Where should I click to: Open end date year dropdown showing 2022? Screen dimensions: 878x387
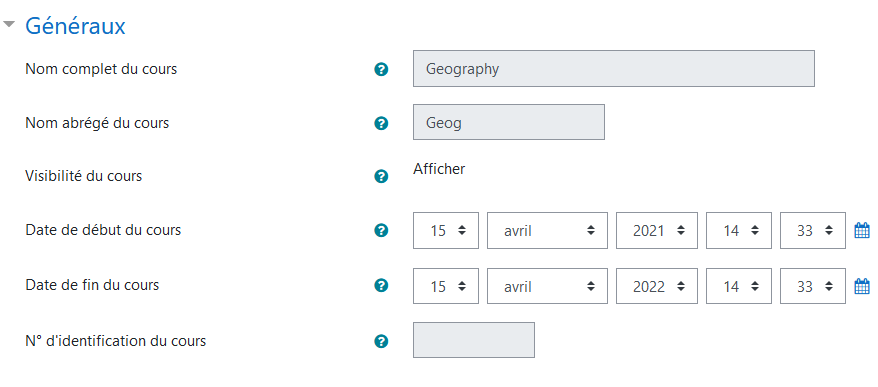[x=657, y=286]
